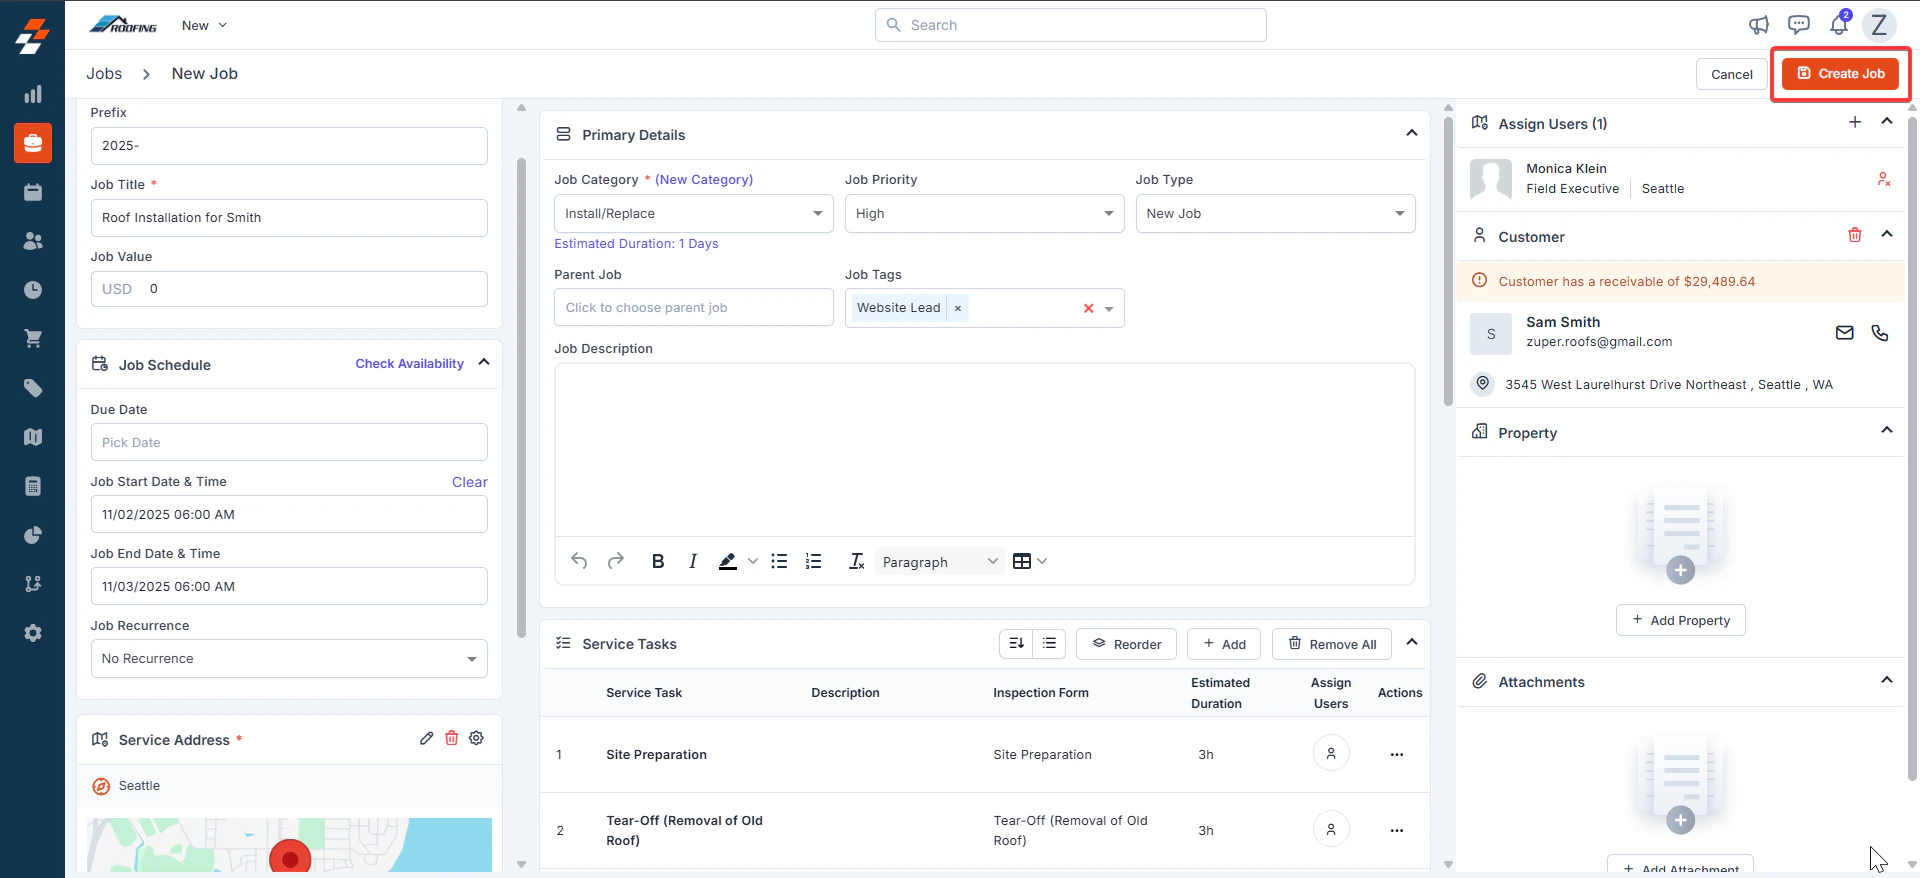Open the clock timesheet icon in sidebar
Screen dimensions: 1920x878
[33, 290]
